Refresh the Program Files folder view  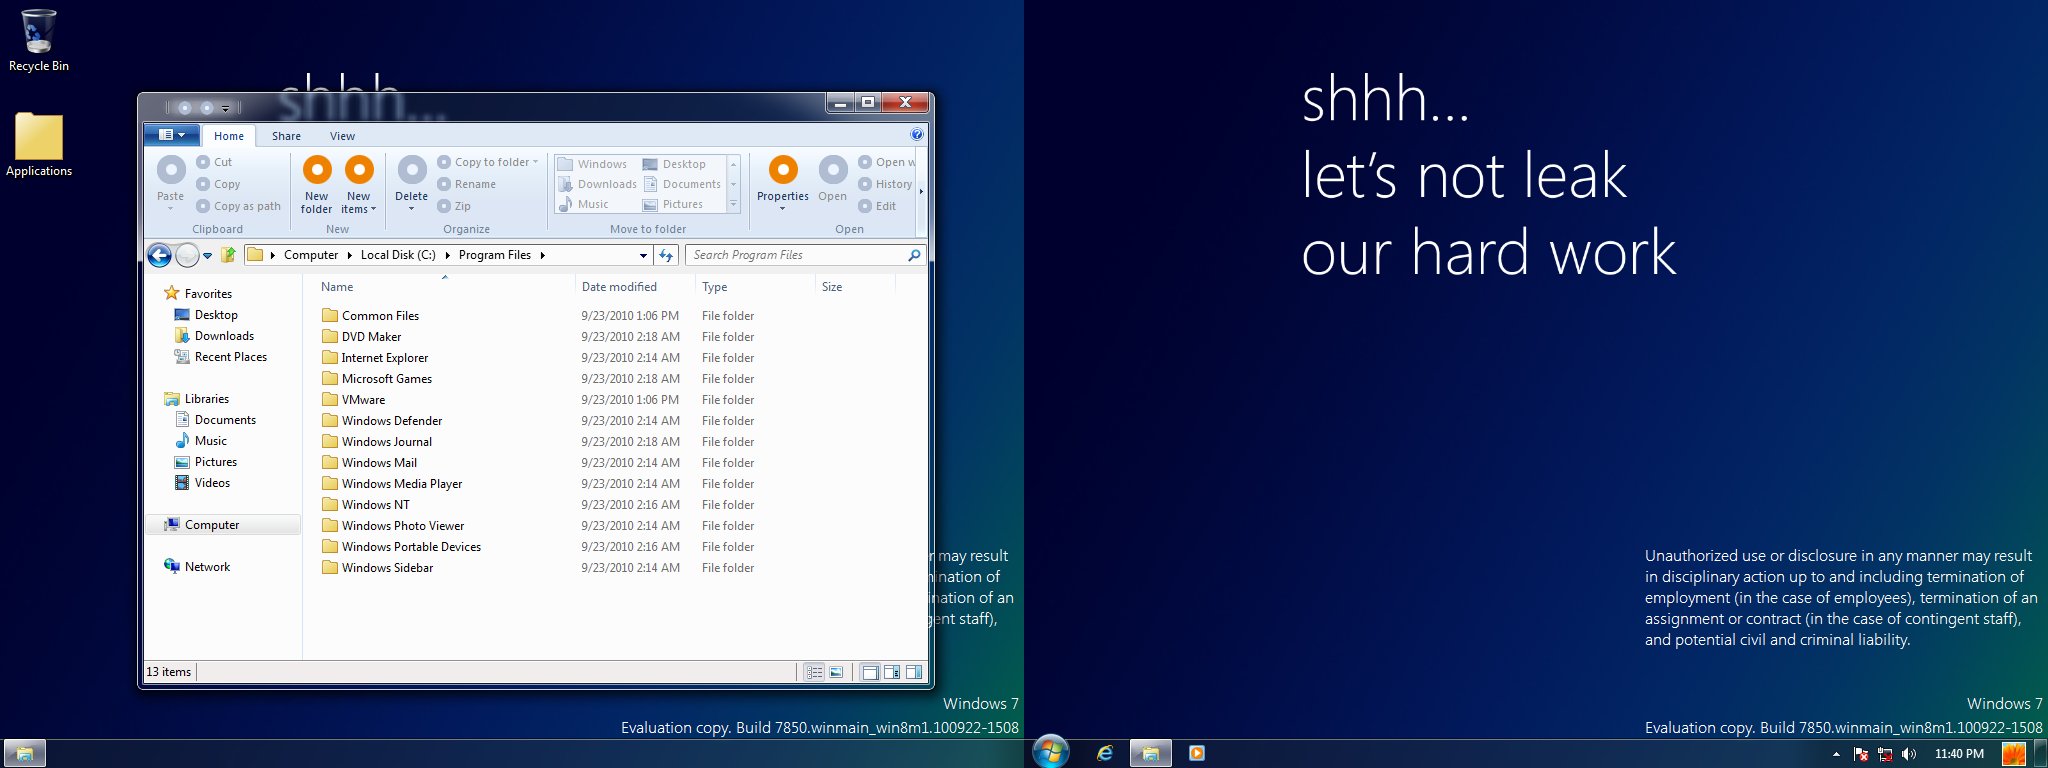pyautogui.click(x=666, y=256)
